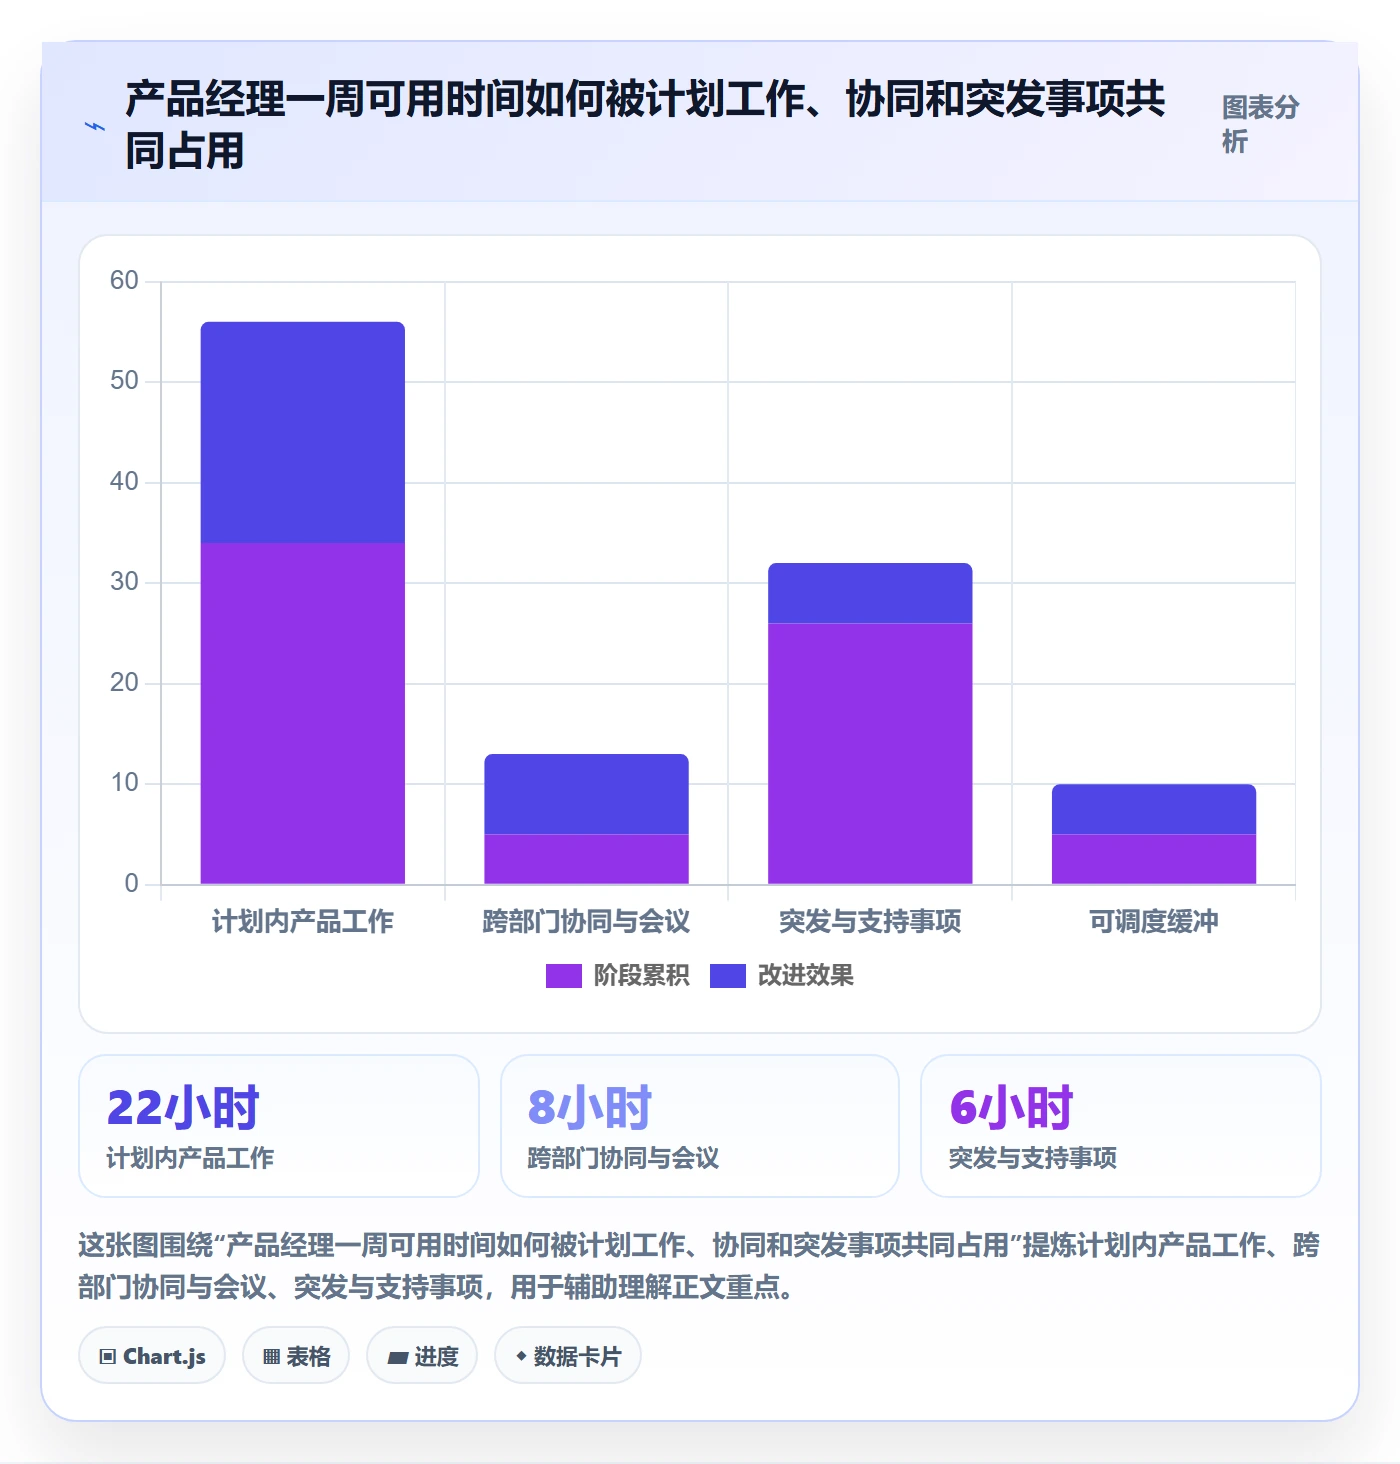1400x1464 pixels.
Task: Click the blue segment of 可调度缓冲 bar
Action: point(1154,809)
